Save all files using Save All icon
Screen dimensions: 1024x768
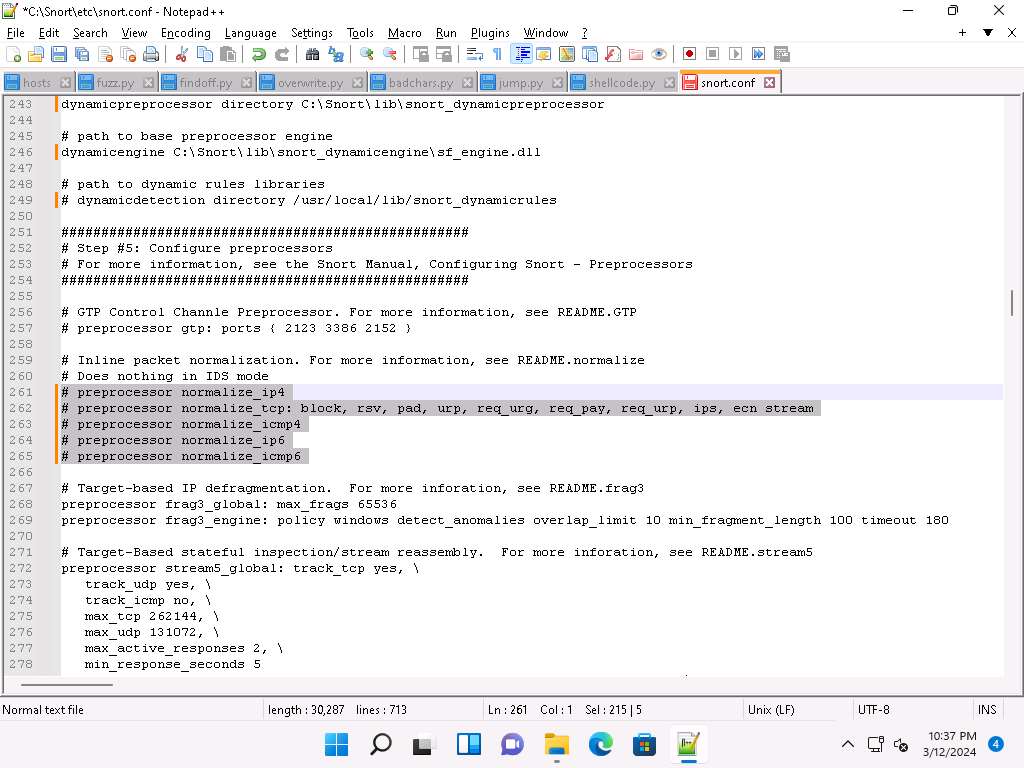coord(82,54)
